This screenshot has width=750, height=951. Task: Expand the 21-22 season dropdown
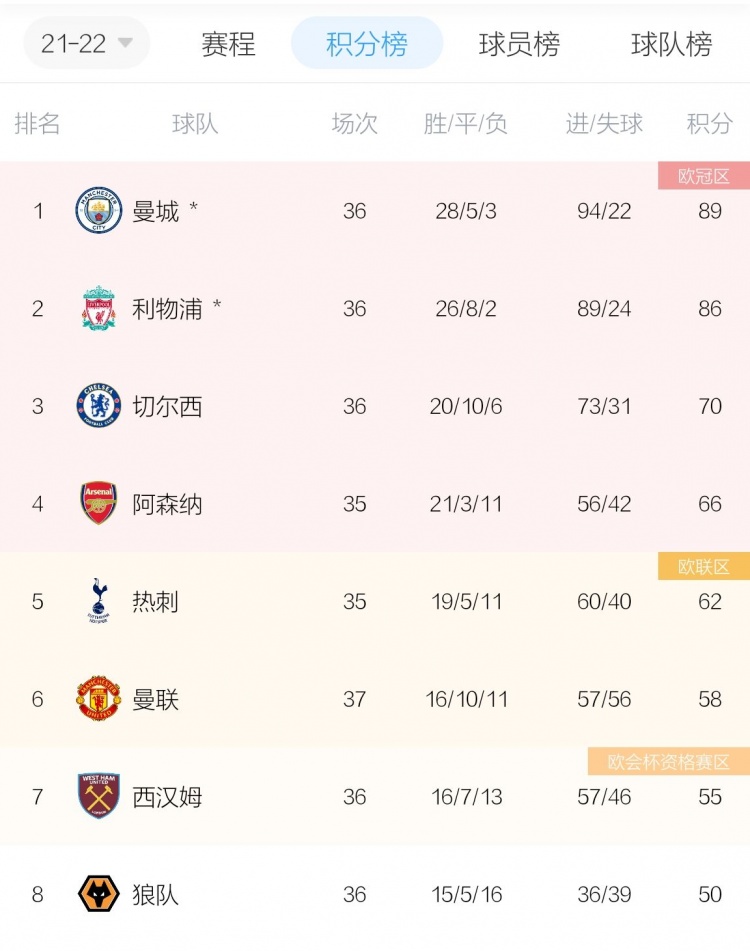86,43
